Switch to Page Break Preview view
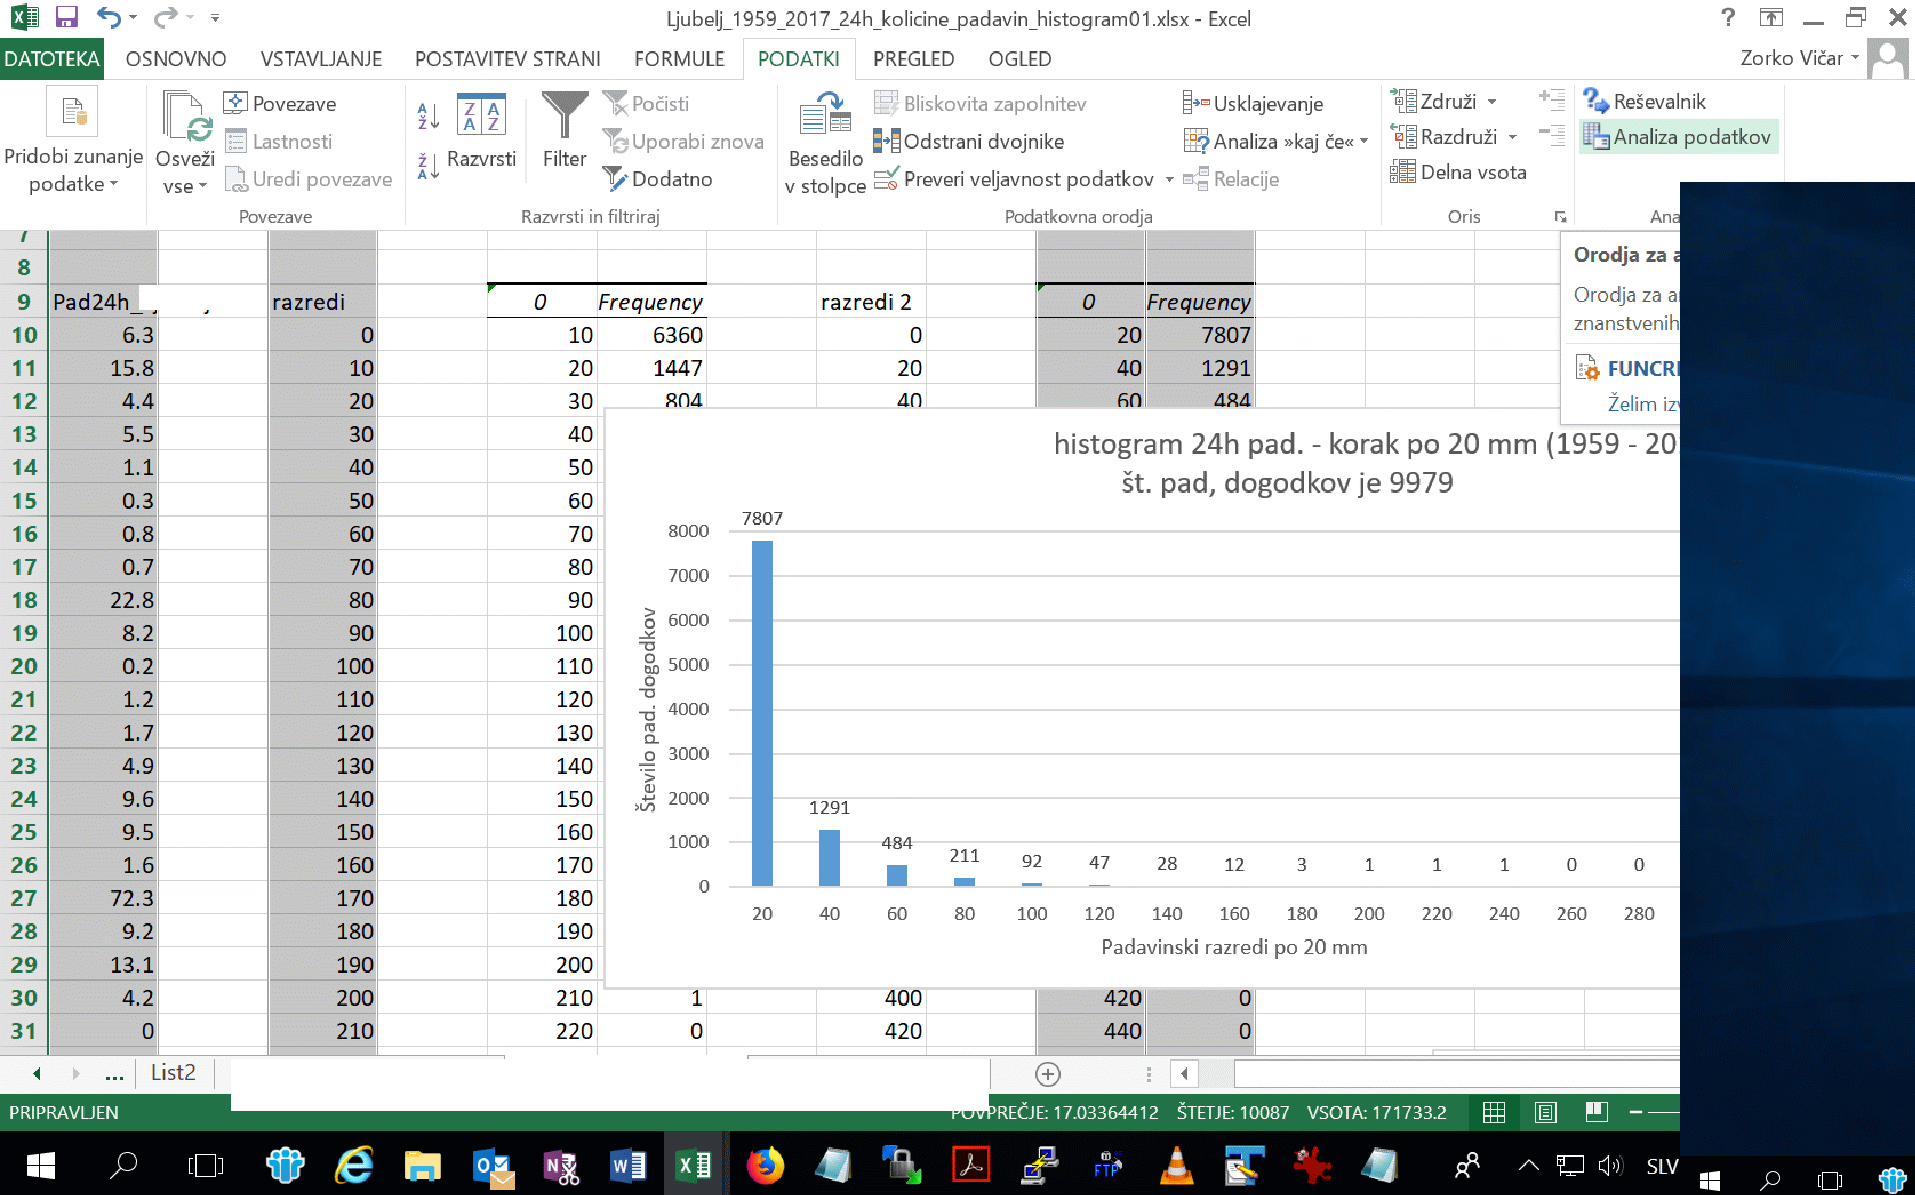1915x1195 pixels. tap(1596, 1112)
